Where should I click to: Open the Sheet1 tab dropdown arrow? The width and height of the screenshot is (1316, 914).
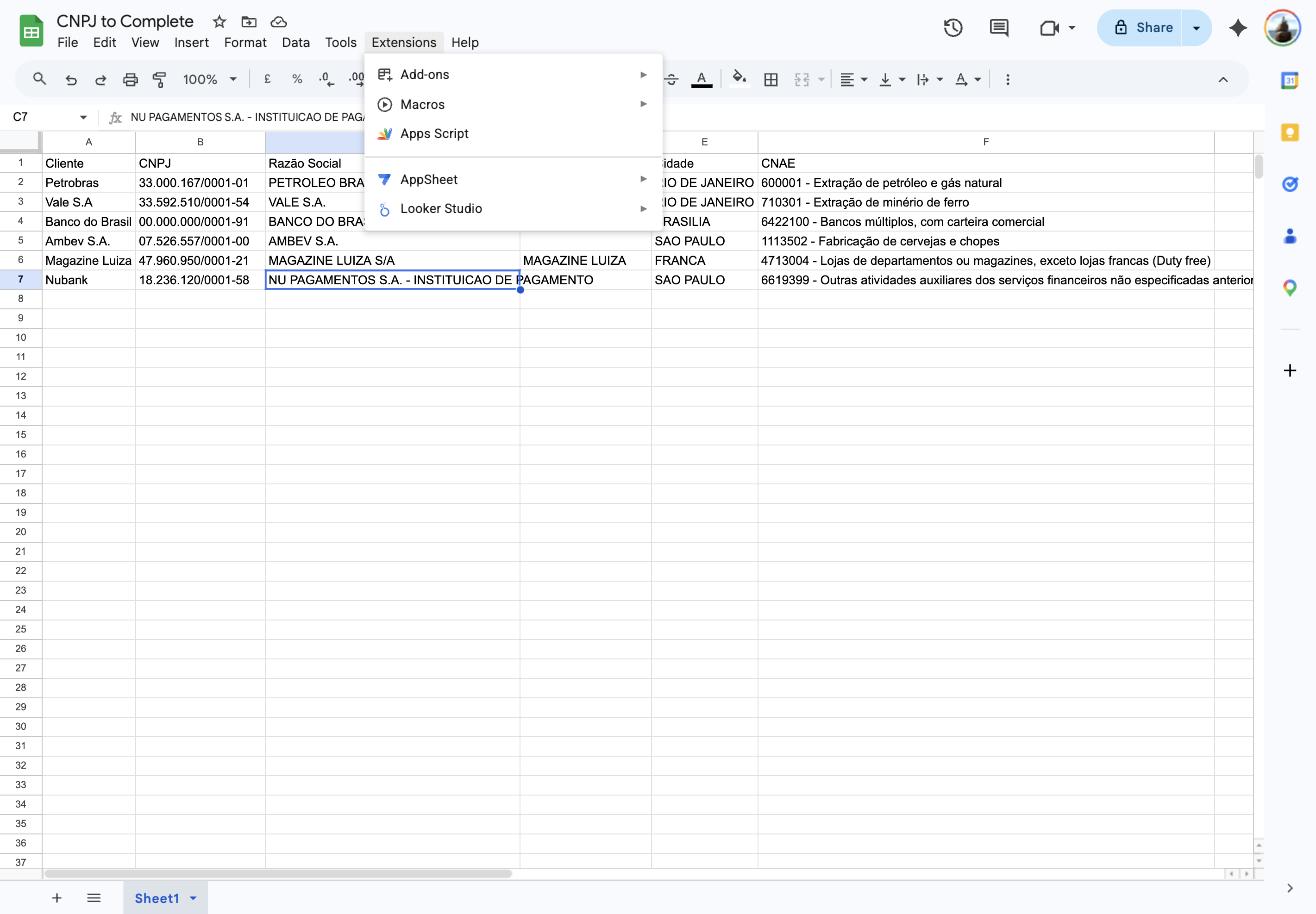(x=193, y=898)
